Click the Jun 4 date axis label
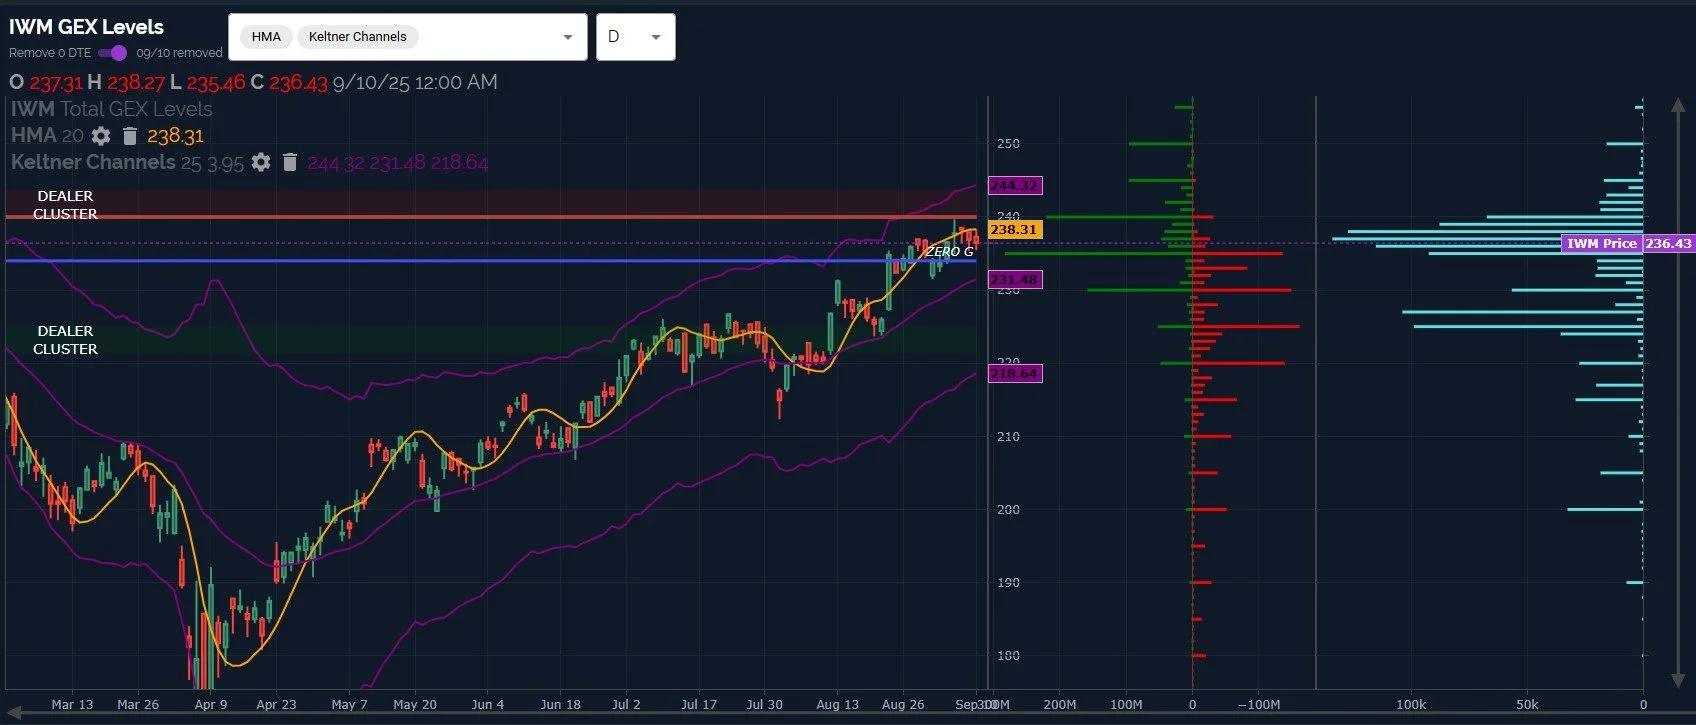 [x=488, y=704]
